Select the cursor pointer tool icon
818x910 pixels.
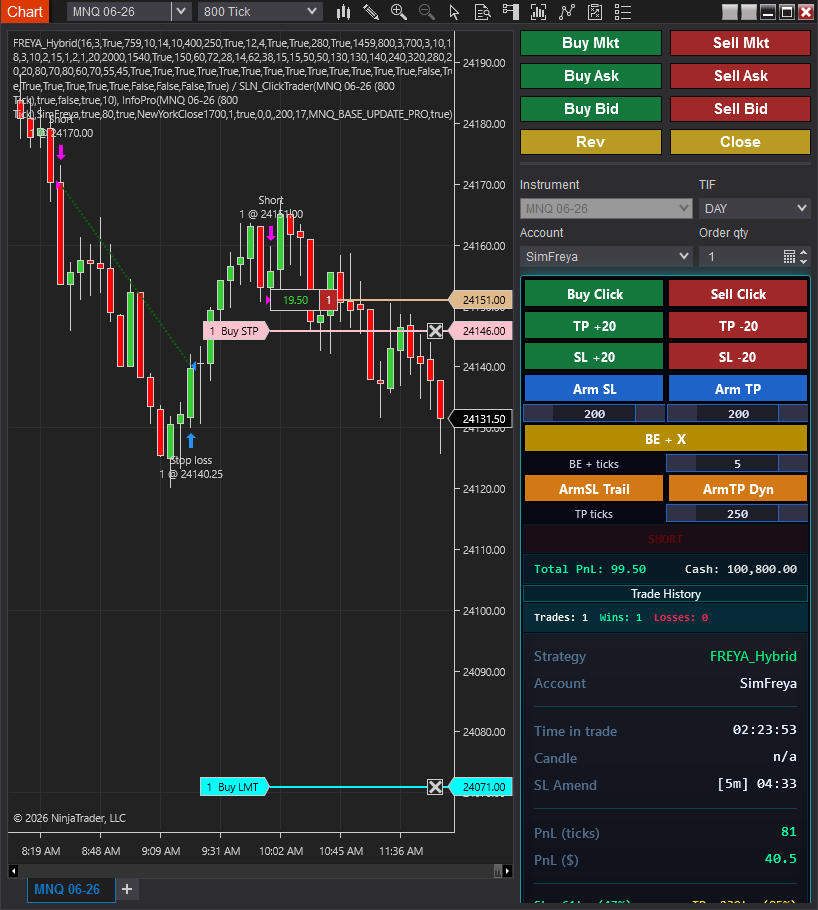point(455,12)
